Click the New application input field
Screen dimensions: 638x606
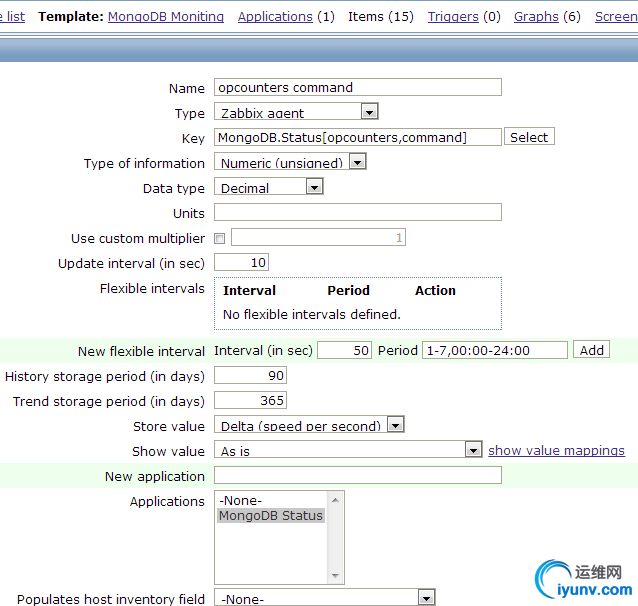[358, 476]
